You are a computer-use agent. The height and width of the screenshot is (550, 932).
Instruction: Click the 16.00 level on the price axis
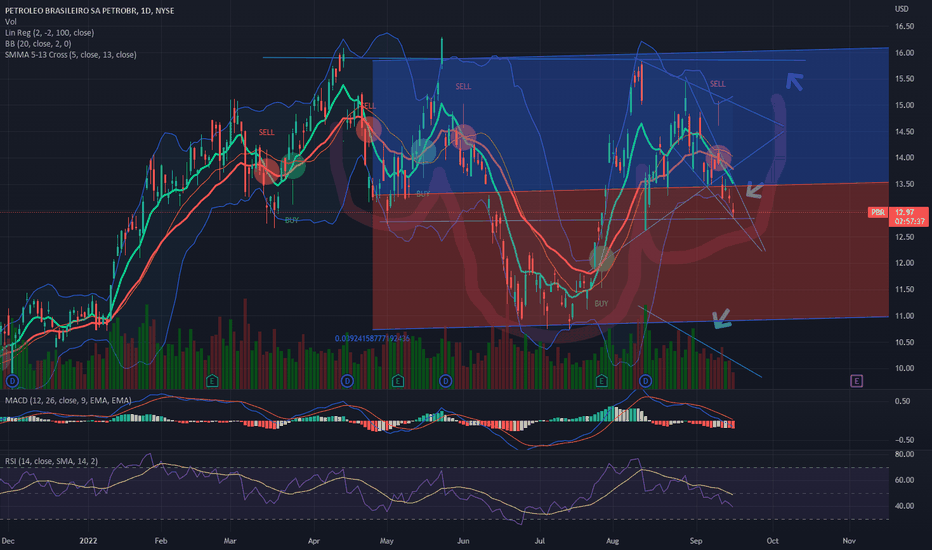[905, 53]
